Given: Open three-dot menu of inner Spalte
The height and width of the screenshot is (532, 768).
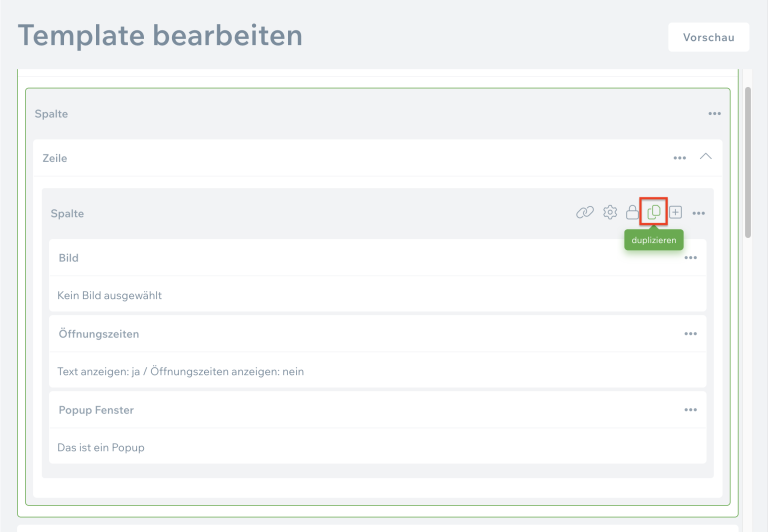Looking at the screenshot, I should [699, 213].
